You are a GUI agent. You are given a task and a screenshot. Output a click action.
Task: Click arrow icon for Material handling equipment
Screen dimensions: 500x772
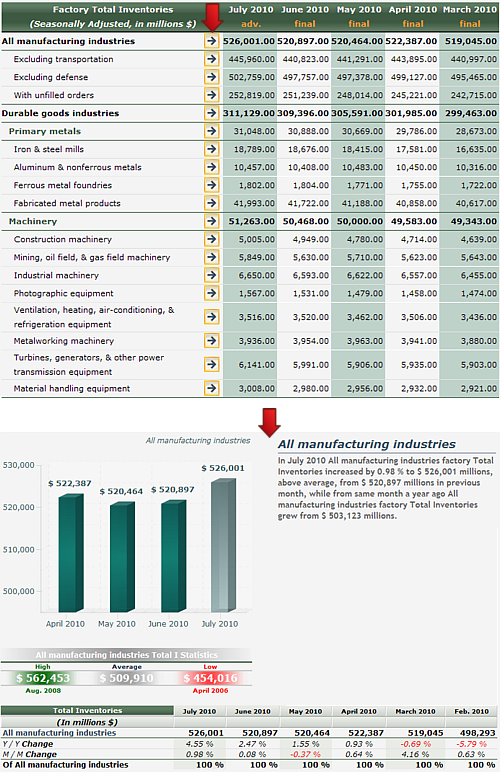pyautogui.click(x=212, y=388)
